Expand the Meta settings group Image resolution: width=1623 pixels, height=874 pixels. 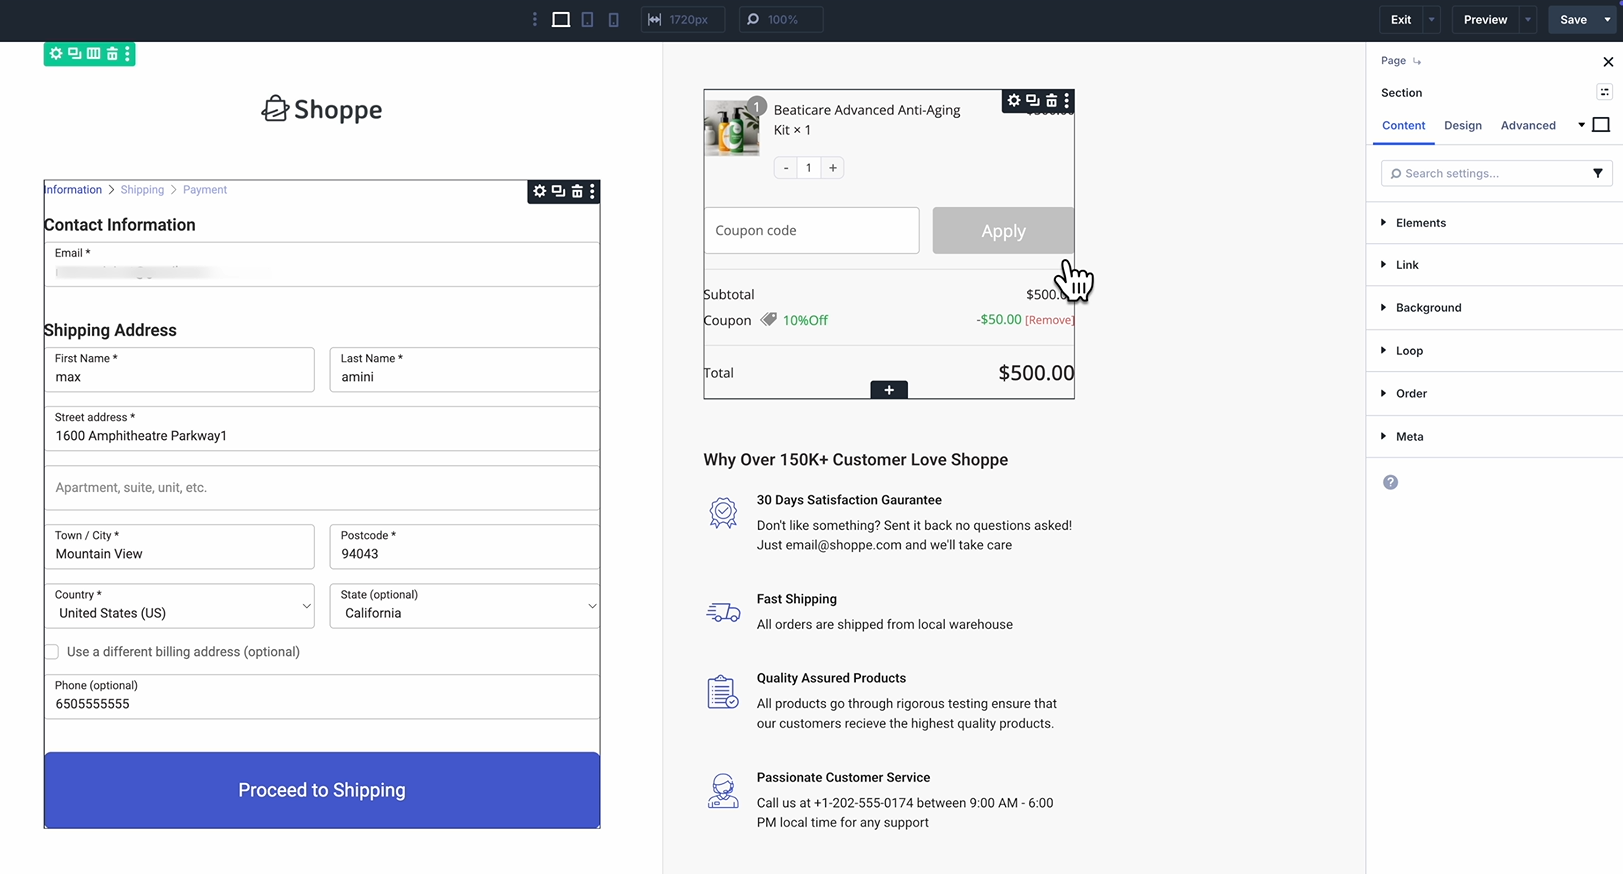tap(1494, 437)
